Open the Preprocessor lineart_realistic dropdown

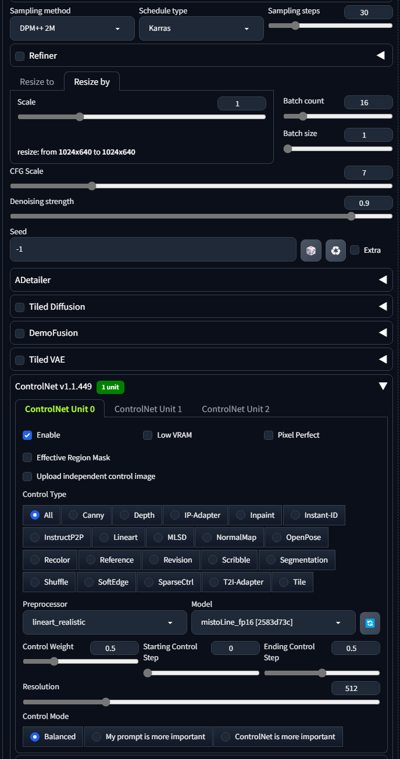click(105, 622)
